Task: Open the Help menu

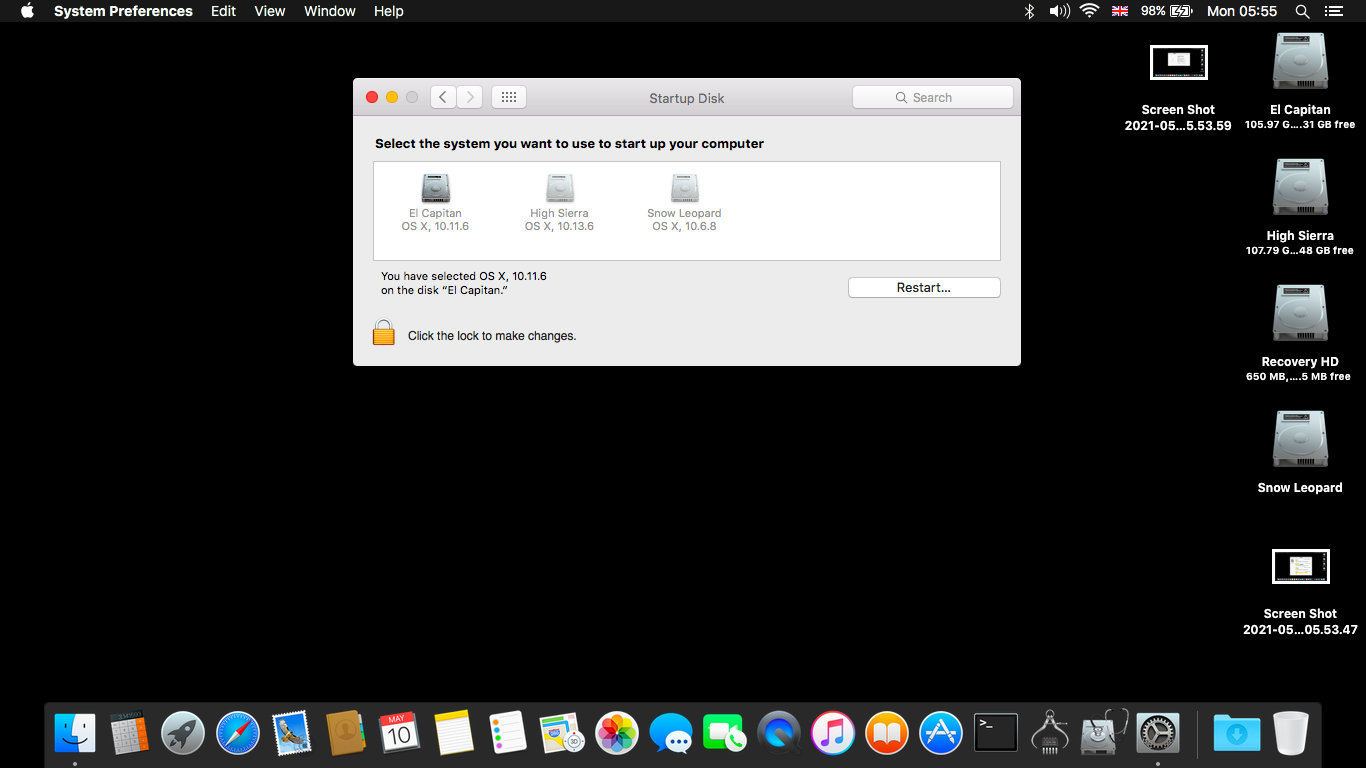Action: (x=389, y=11)
